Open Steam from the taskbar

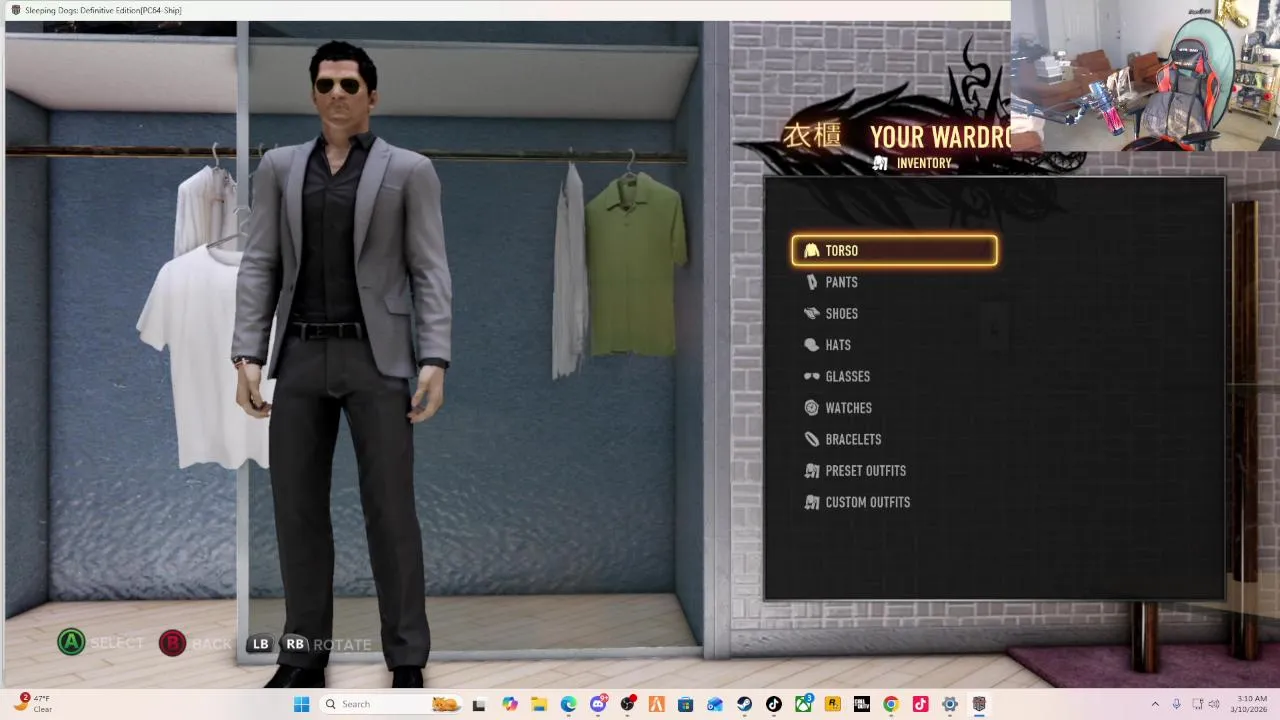pos(744,704)
